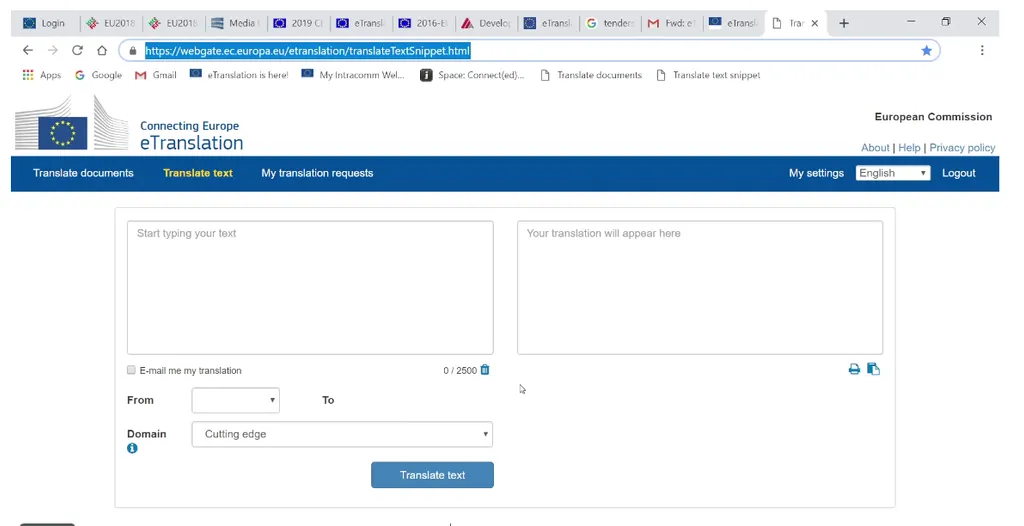Open the Google bookmark

99,75
